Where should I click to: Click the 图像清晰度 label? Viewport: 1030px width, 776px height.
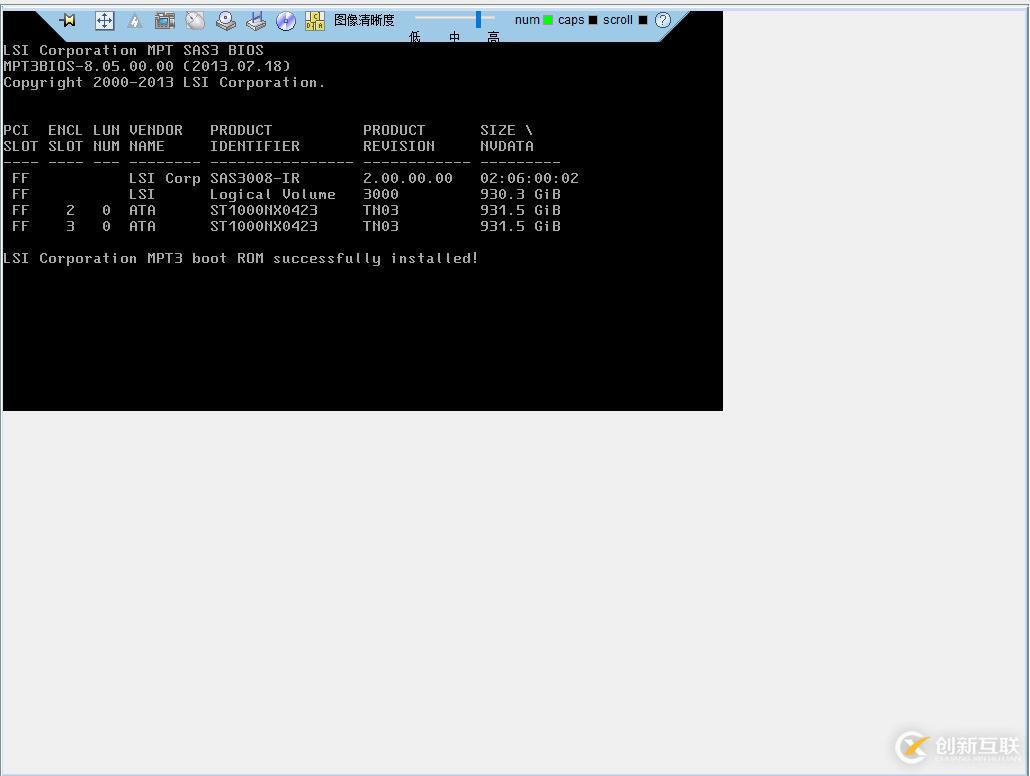(x=364, y=20)
